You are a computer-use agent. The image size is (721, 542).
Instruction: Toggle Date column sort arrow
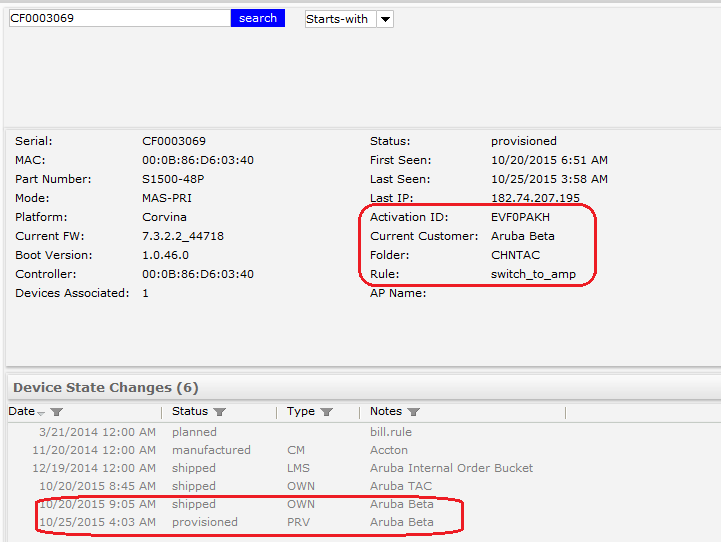41,413
